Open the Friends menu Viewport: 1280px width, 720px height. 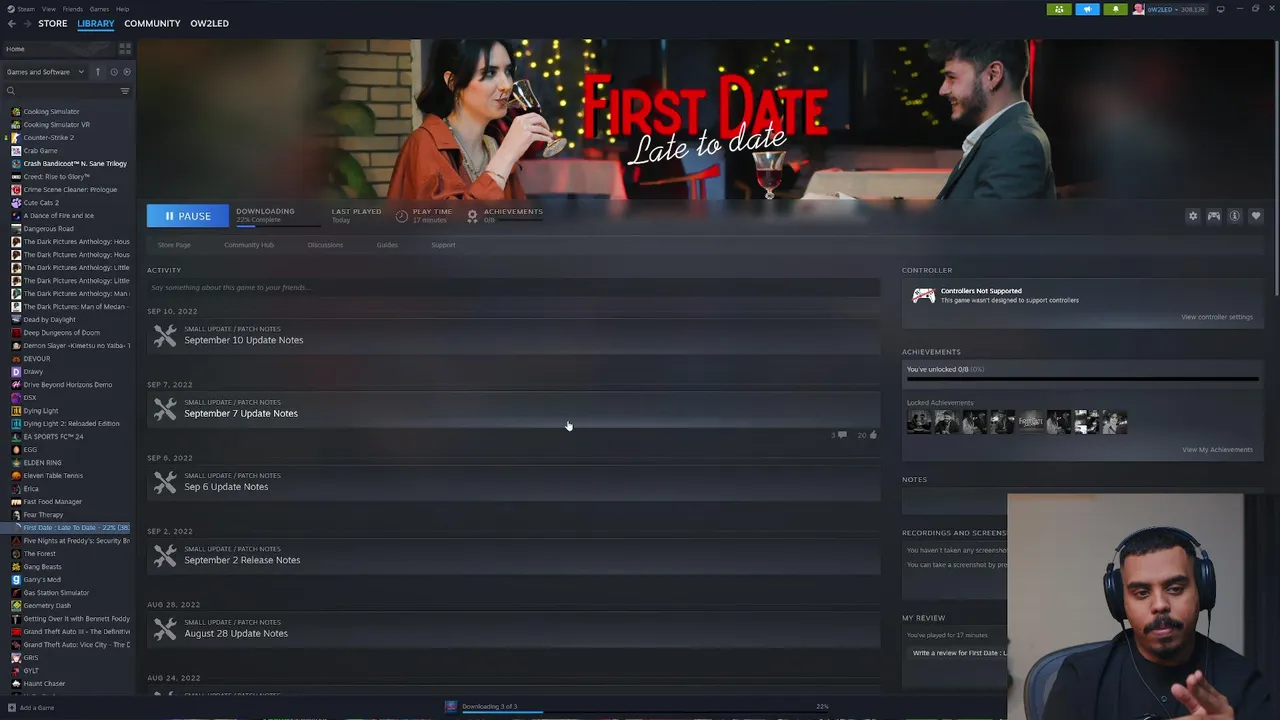(73, 9)
